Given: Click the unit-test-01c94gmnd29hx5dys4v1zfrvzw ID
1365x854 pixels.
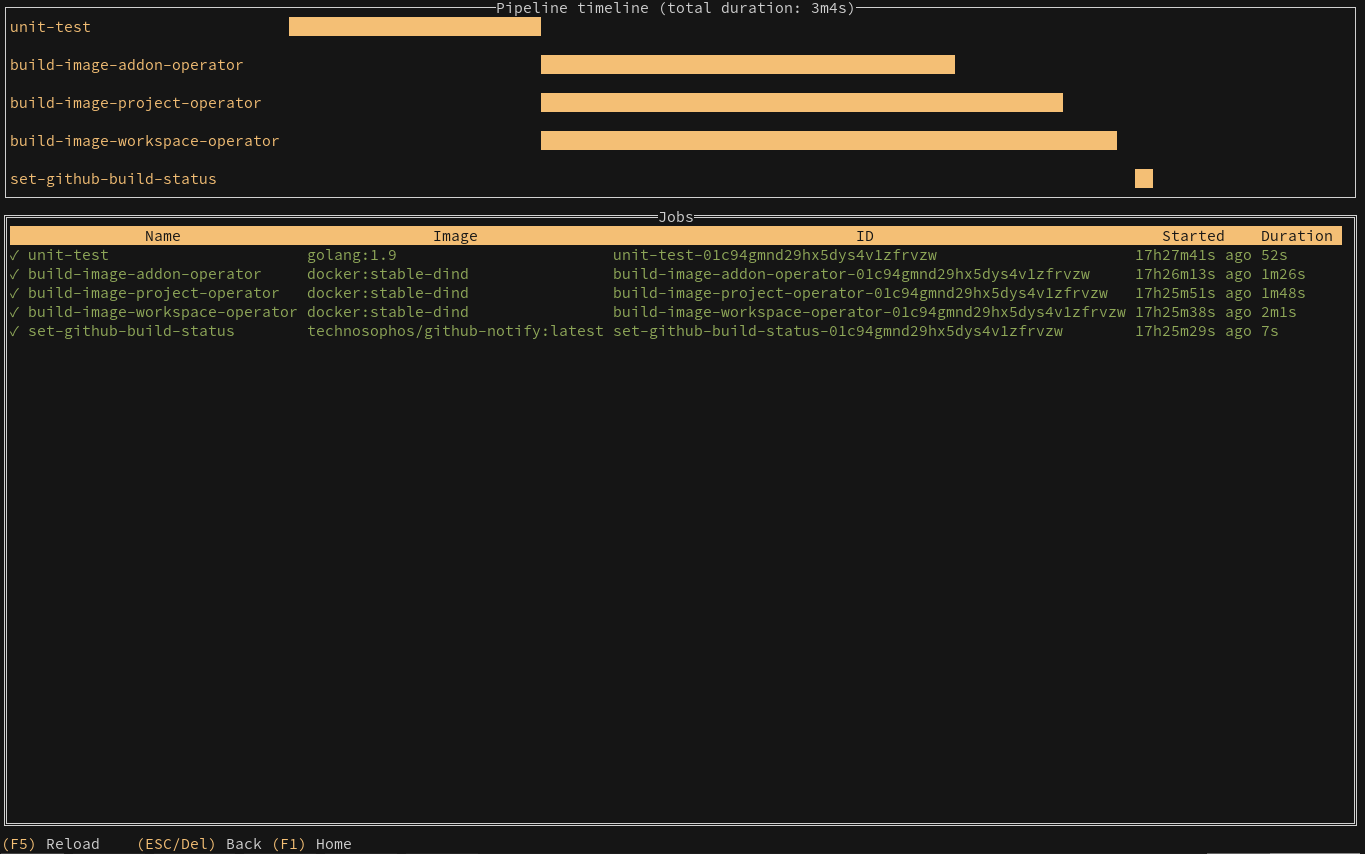Looking at the screenshot, I should coord(775,255).
